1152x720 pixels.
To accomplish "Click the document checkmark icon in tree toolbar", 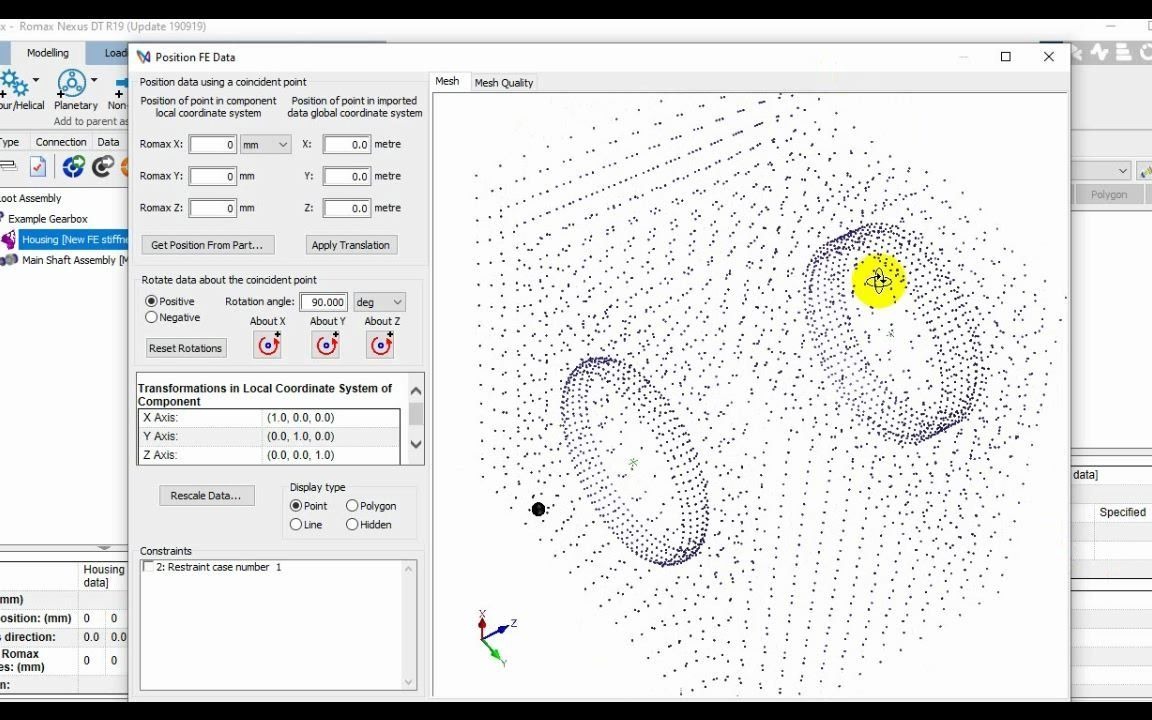I will [x=38, y=167].
